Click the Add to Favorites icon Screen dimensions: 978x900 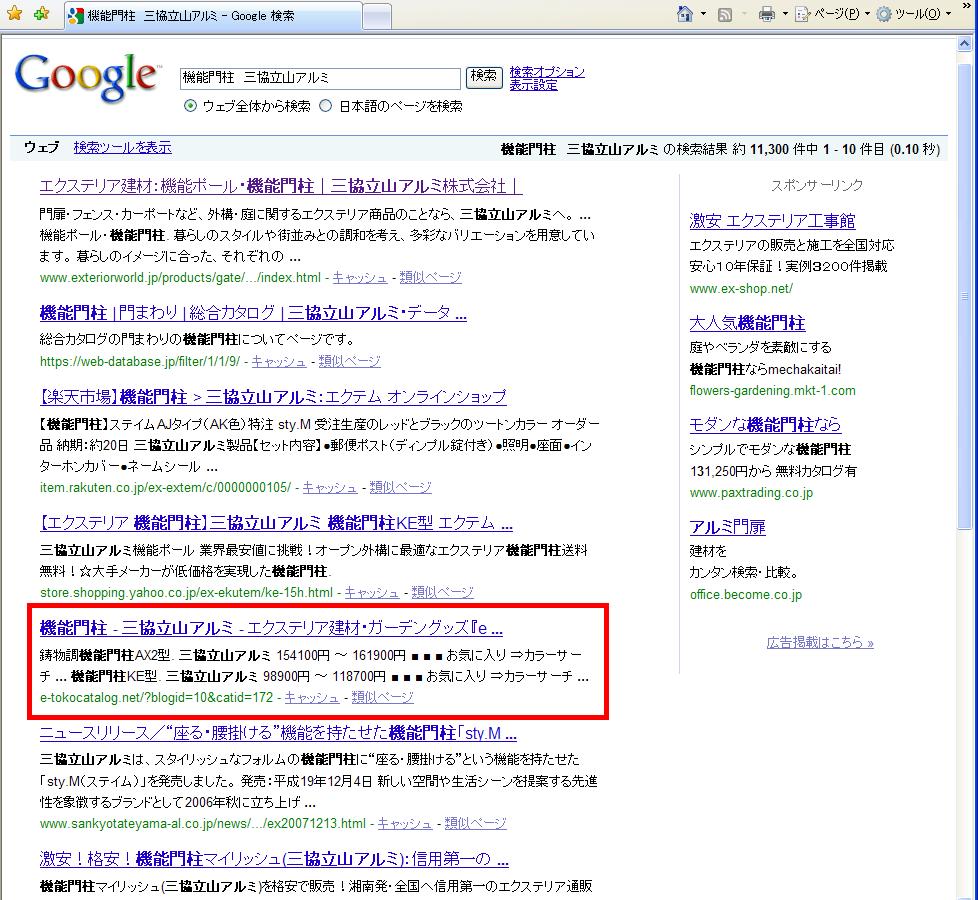tap(41, 14)
